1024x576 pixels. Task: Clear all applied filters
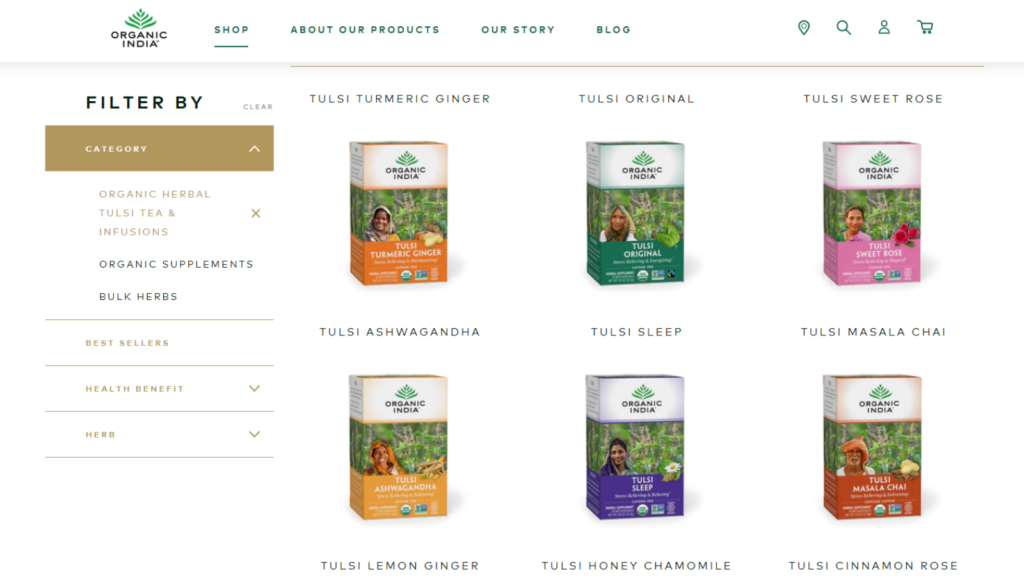[x=258, y=106]
